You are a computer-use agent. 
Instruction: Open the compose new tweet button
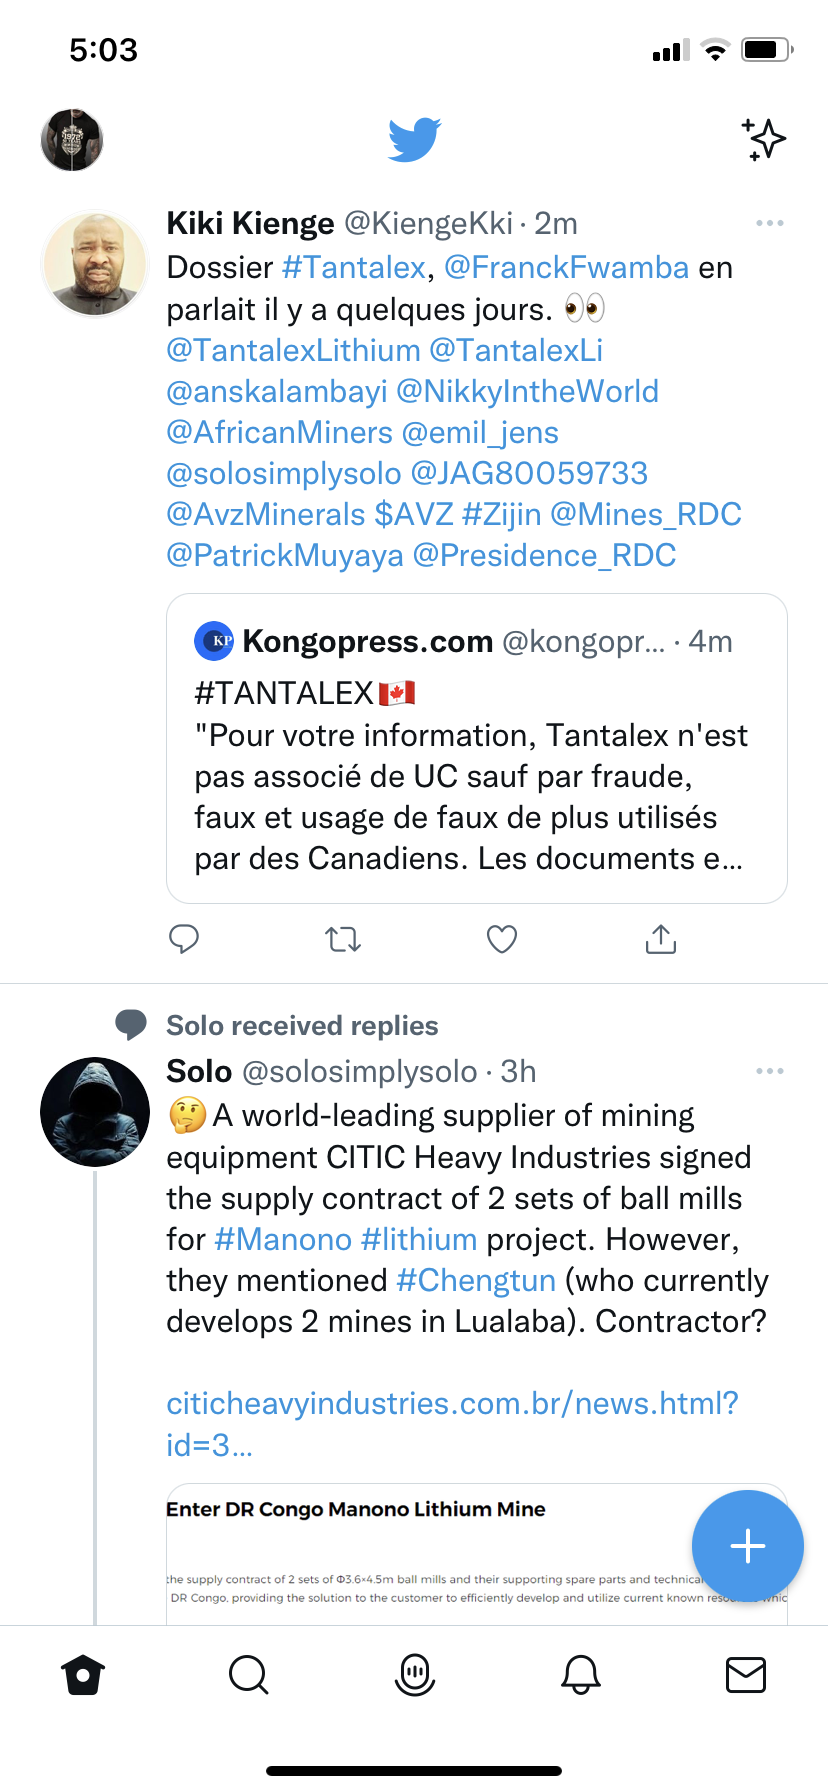coord(747,1546)
